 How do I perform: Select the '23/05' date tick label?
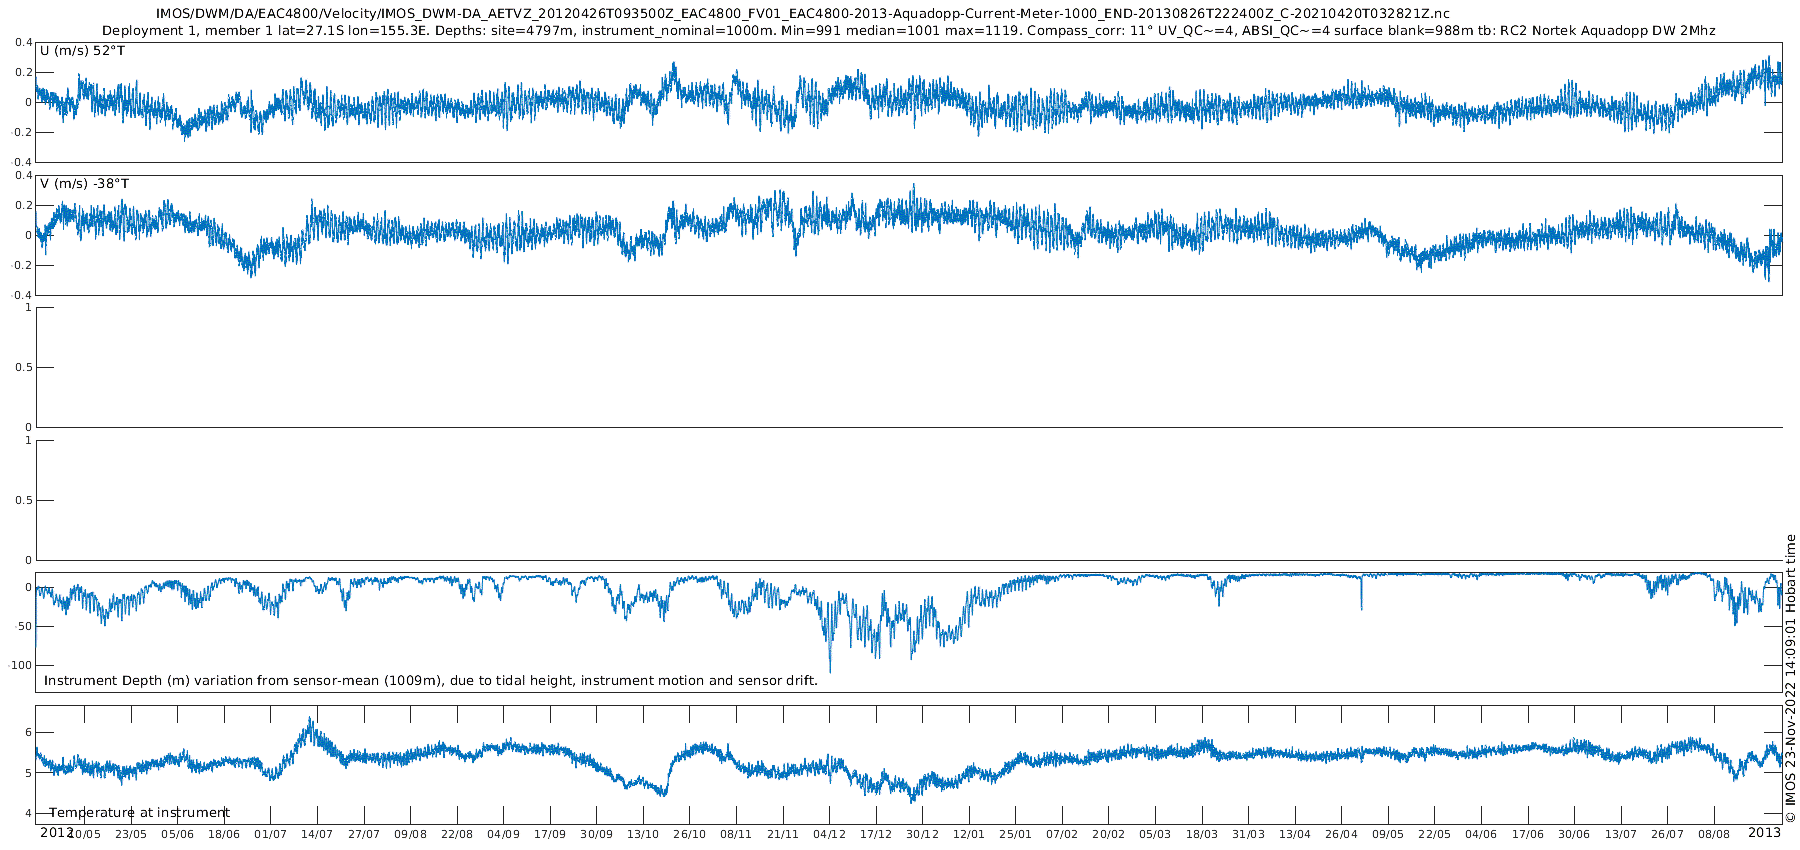[131, 834]
